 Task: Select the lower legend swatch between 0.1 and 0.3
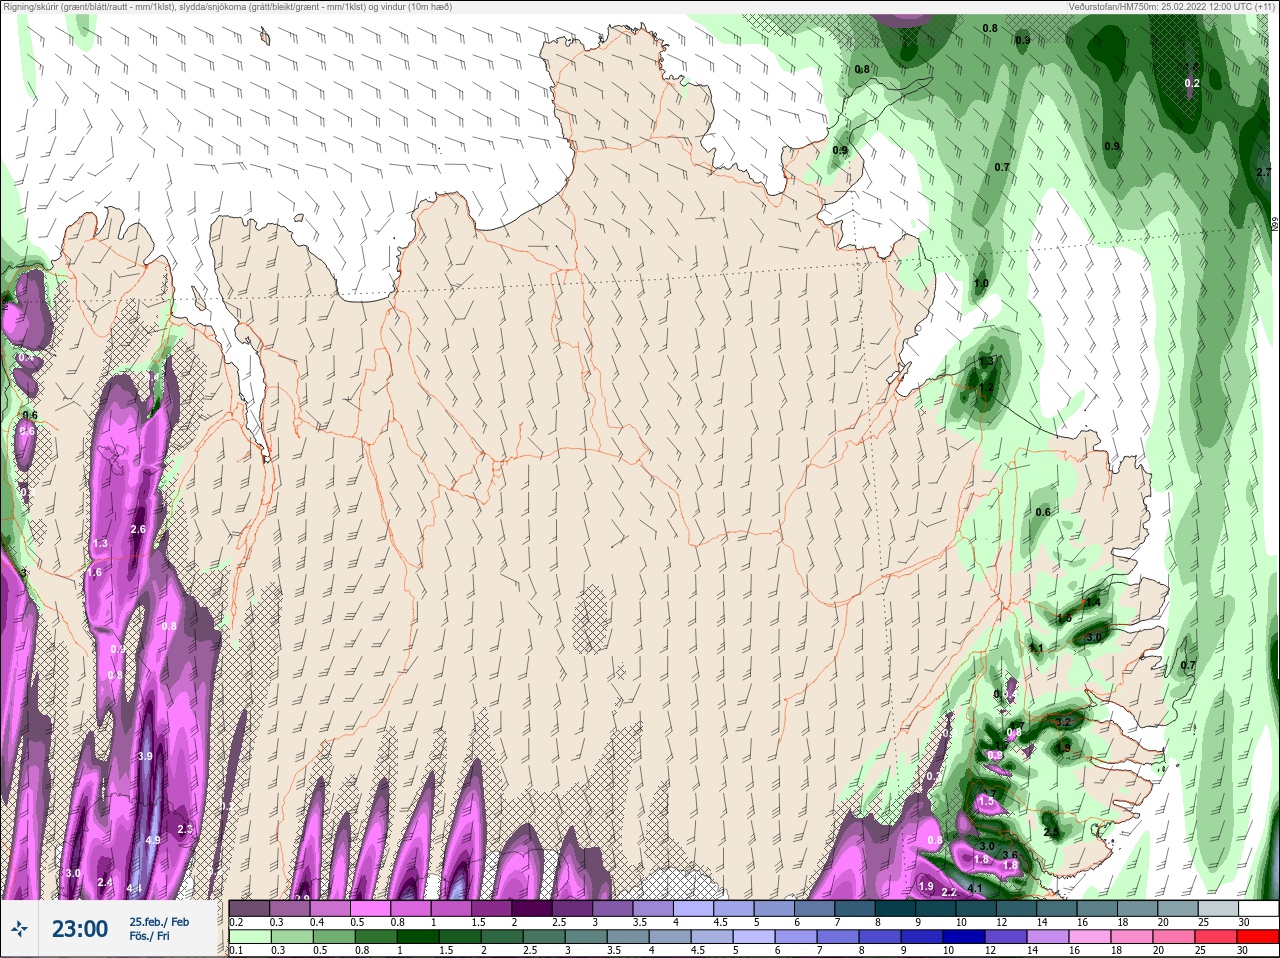[x=249, y=937]
